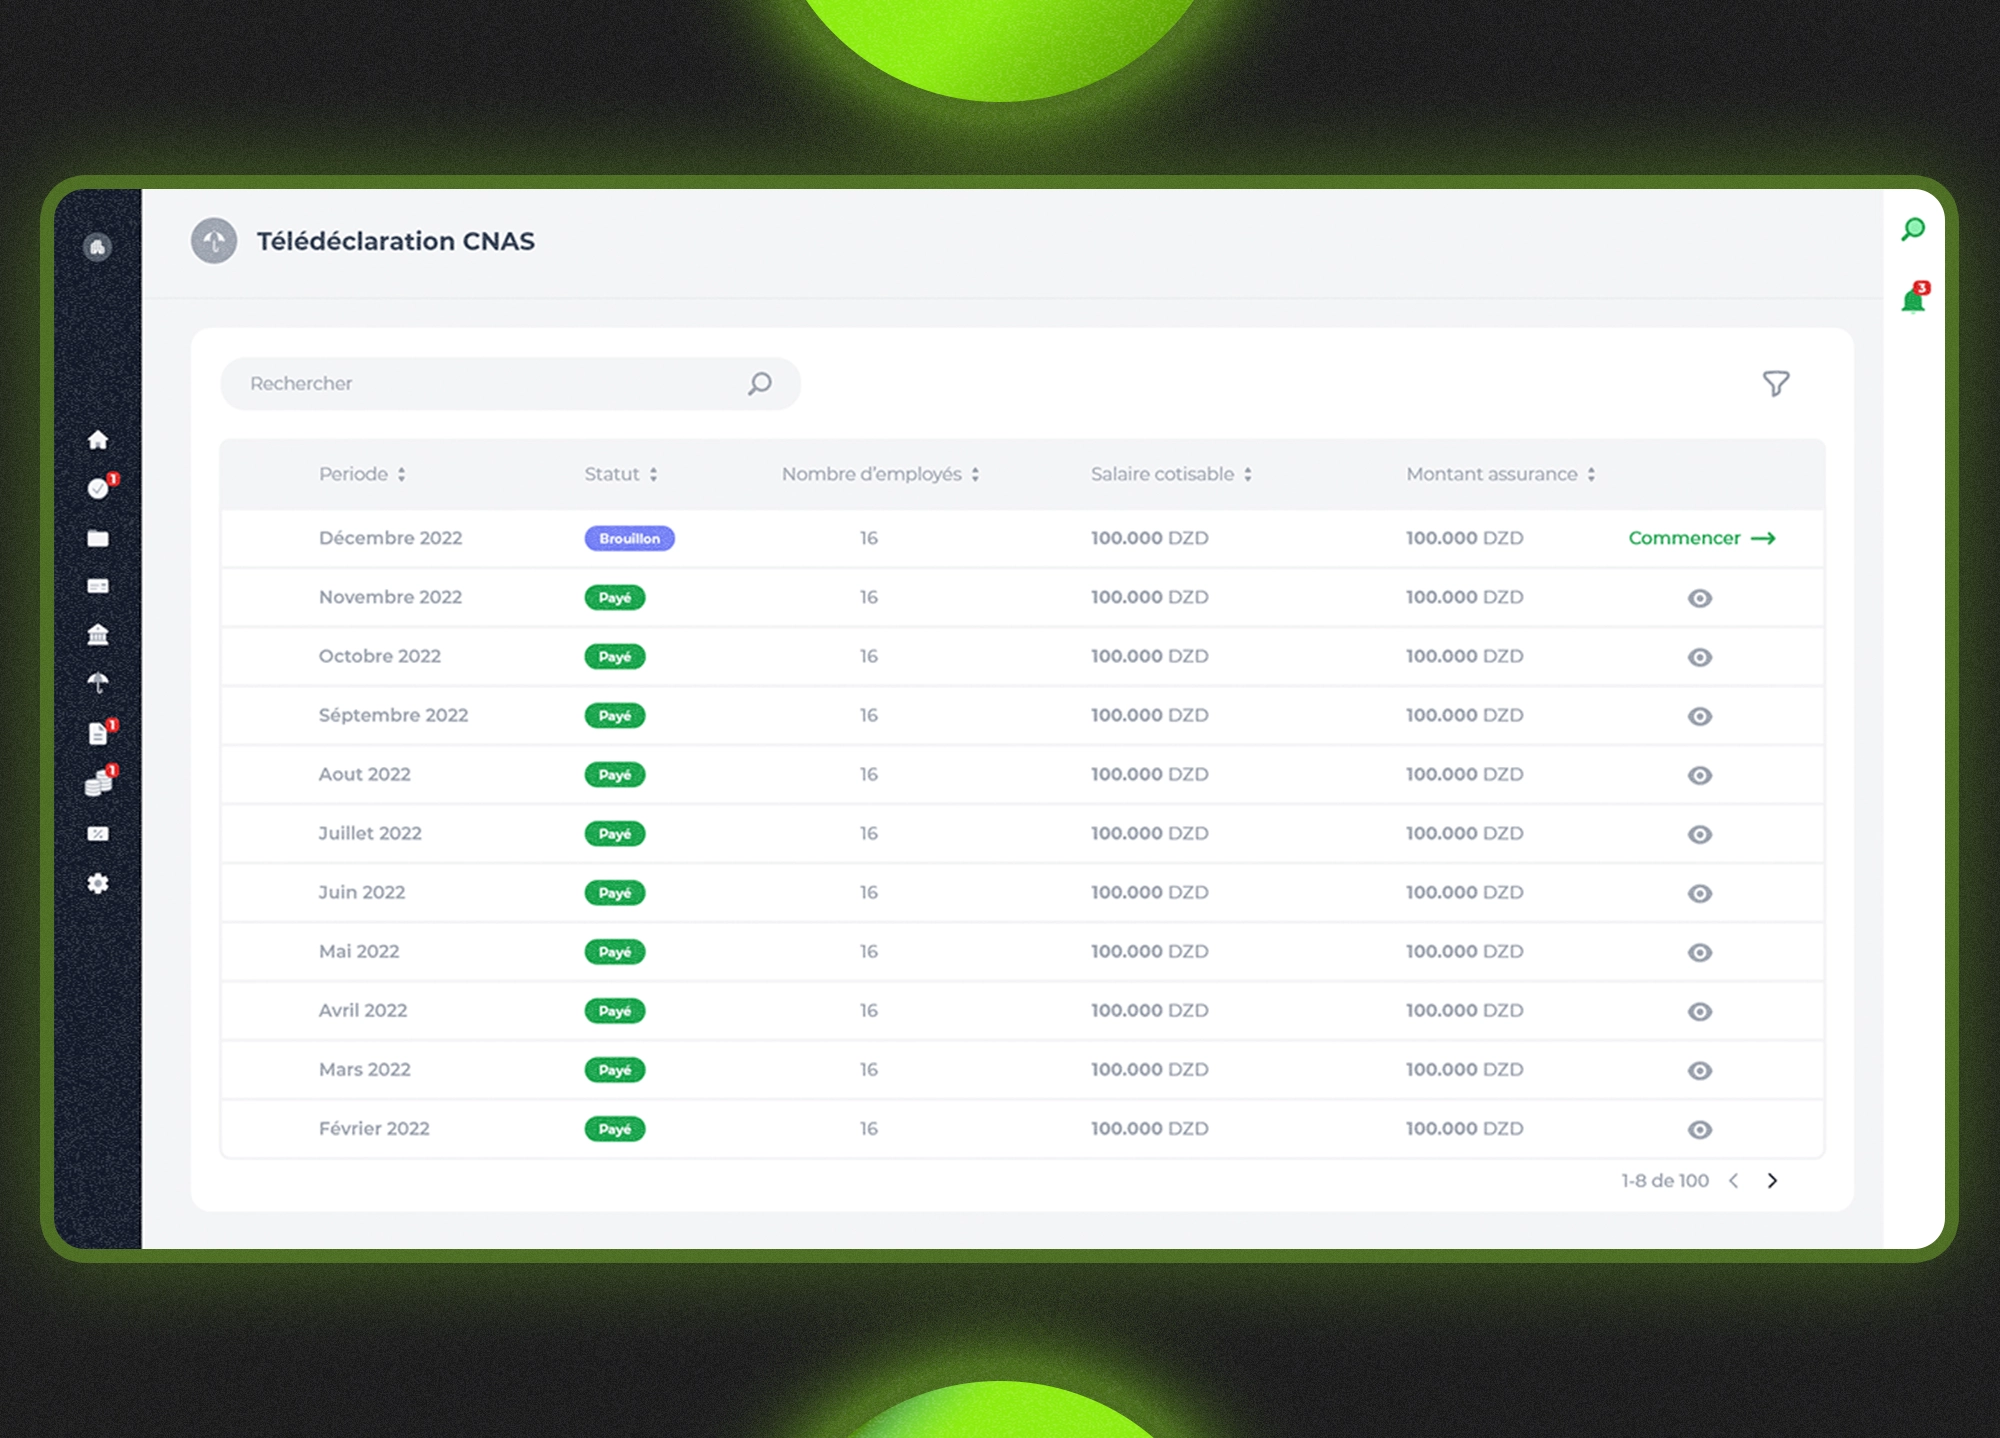2000x1438 pixels.
Task: Open the bank building icon in the sidebar
Action: [x=98, y=635]
